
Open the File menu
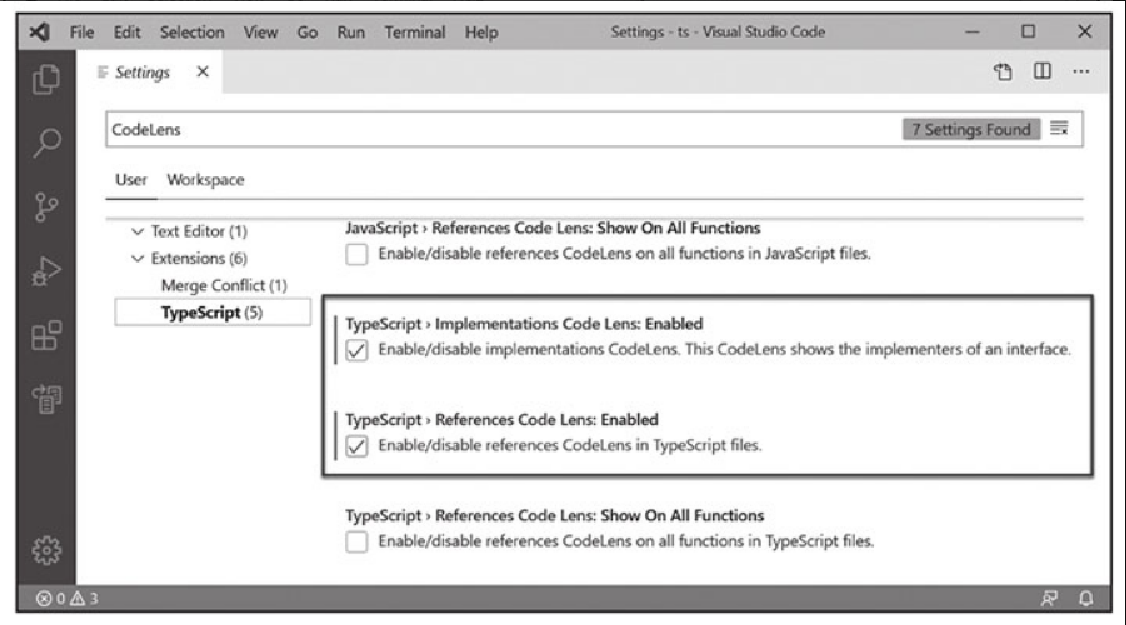pyautogui.click(x=82, y=32)
